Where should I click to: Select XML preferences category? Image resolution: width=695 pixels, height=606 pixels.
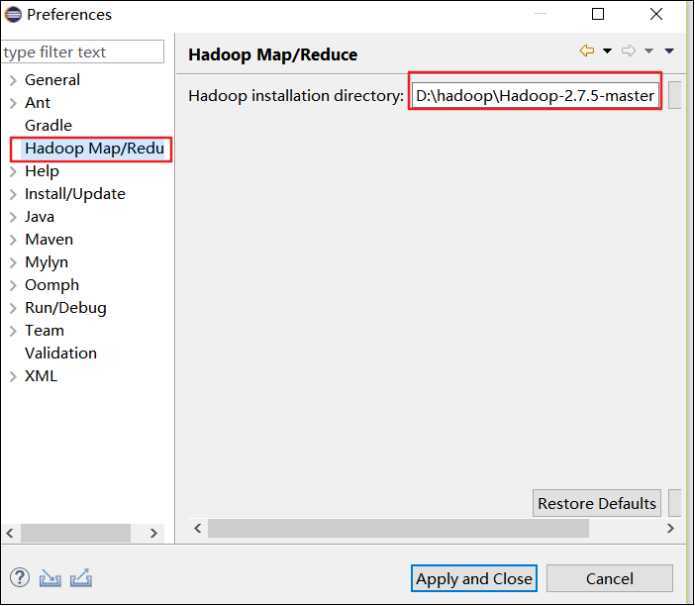point(41,376)
